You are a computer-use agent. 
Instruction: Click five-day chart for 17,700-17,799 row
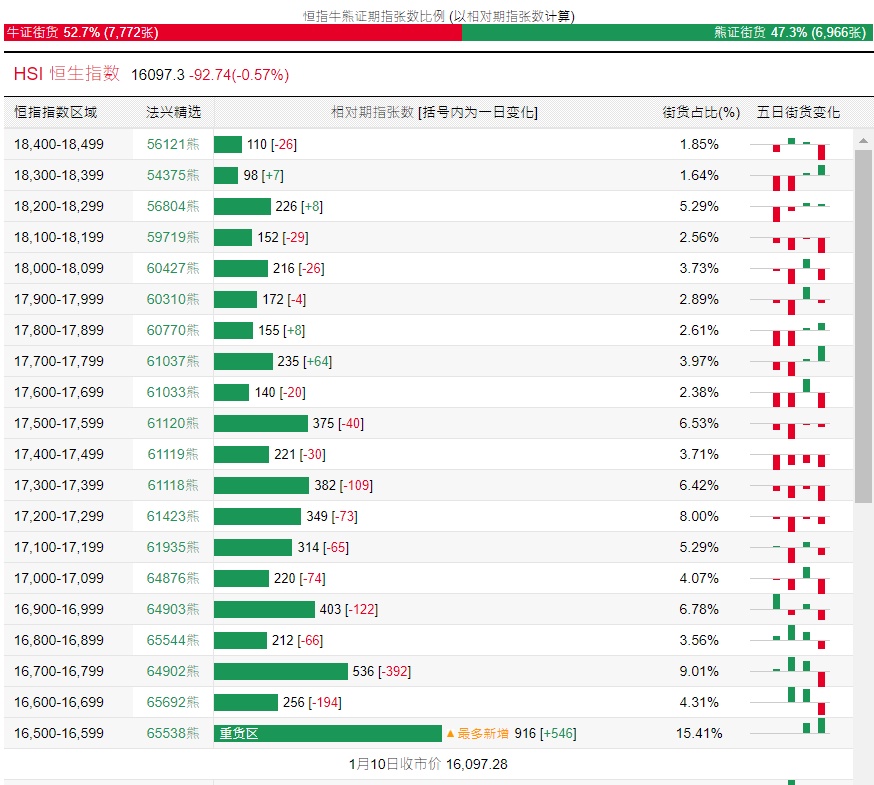click(x=790, y=361)
